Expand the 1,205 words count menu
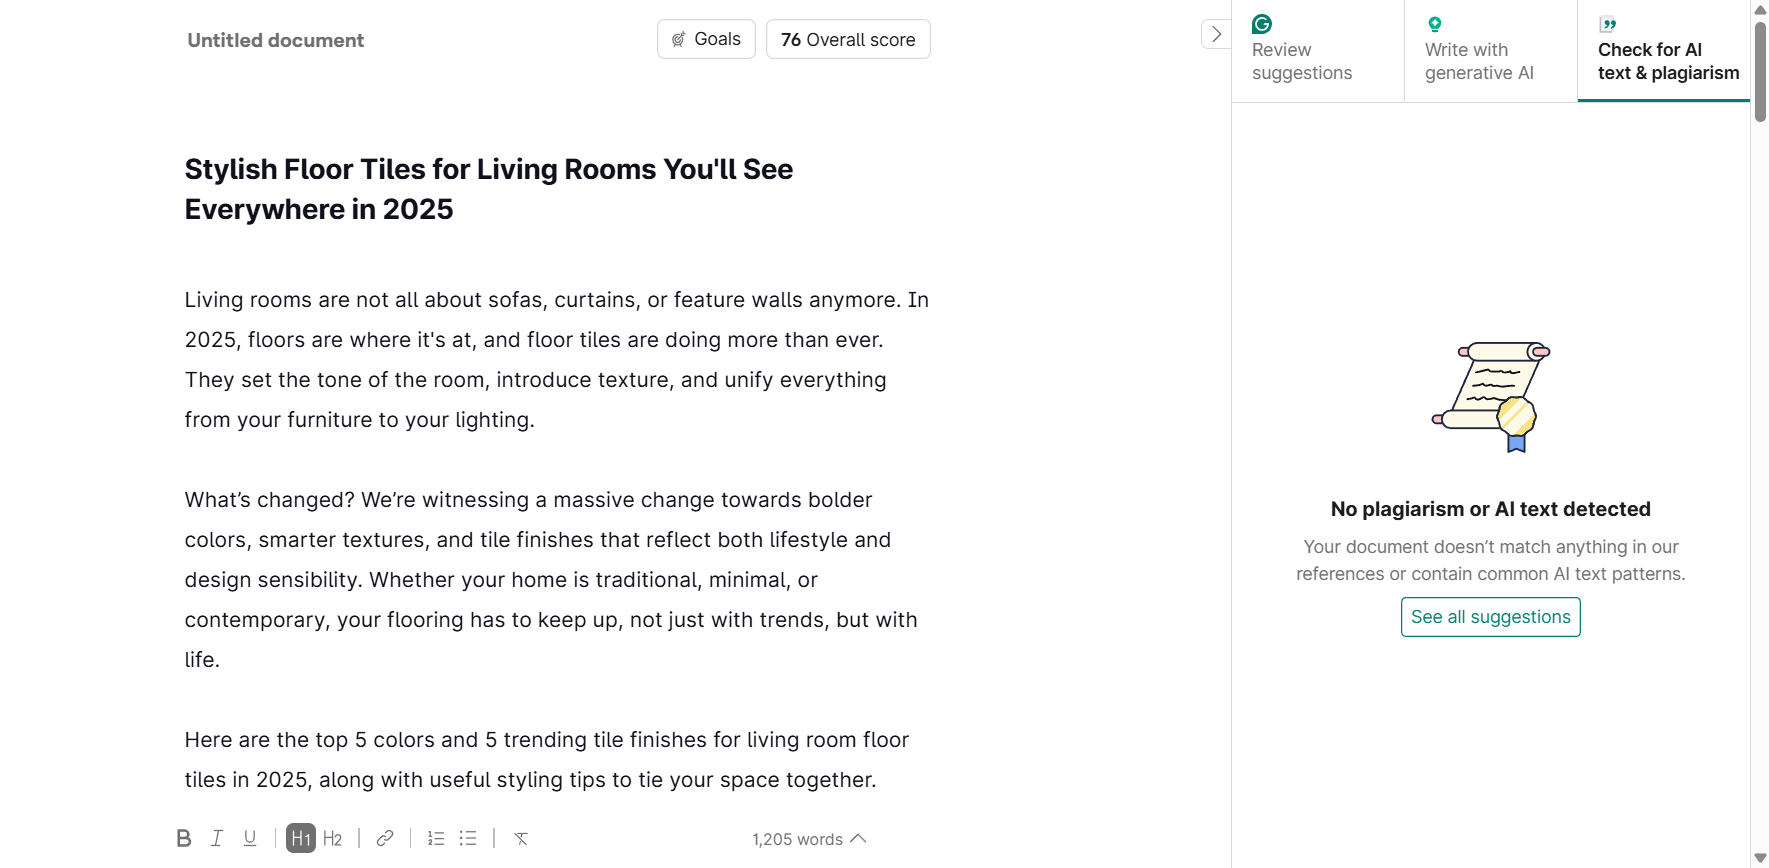The image size is (1769, 868). tap(809, 839)
